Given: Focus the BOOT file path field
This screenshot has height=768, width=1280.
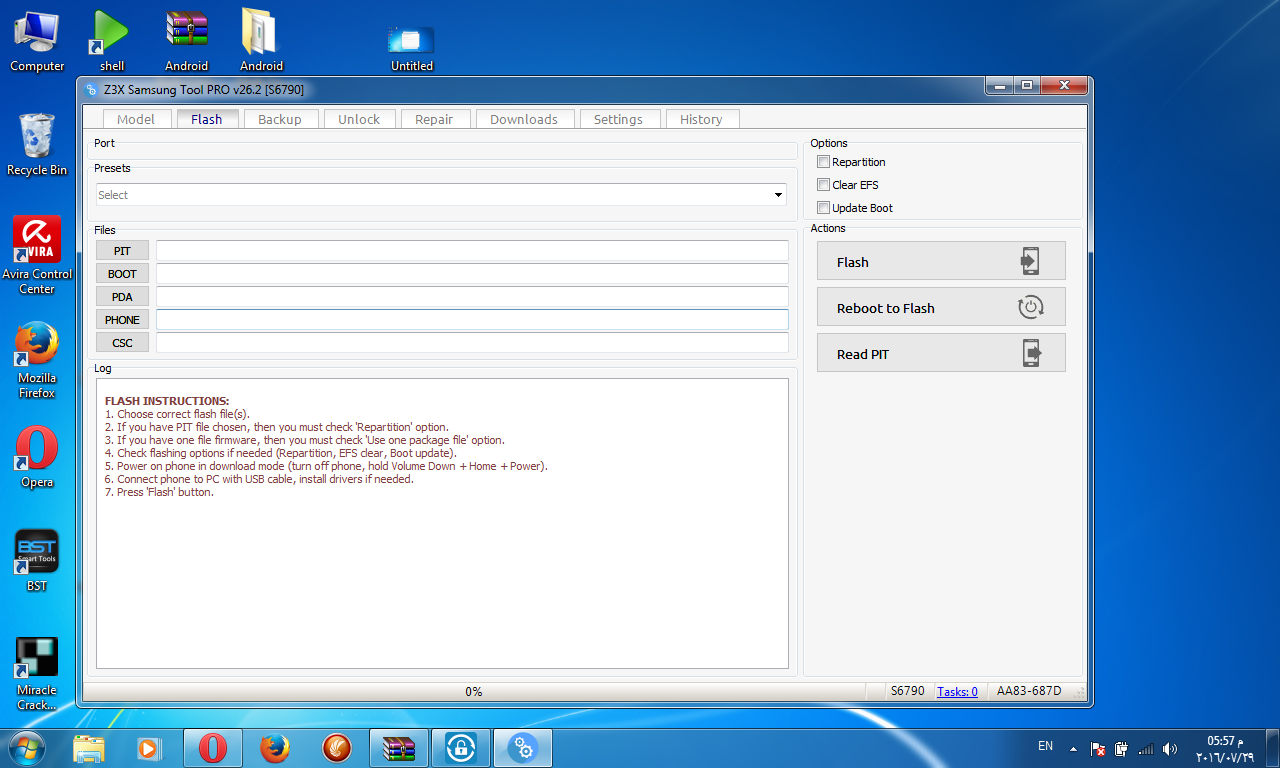Looking at the screenshot, I should [472, 274].
